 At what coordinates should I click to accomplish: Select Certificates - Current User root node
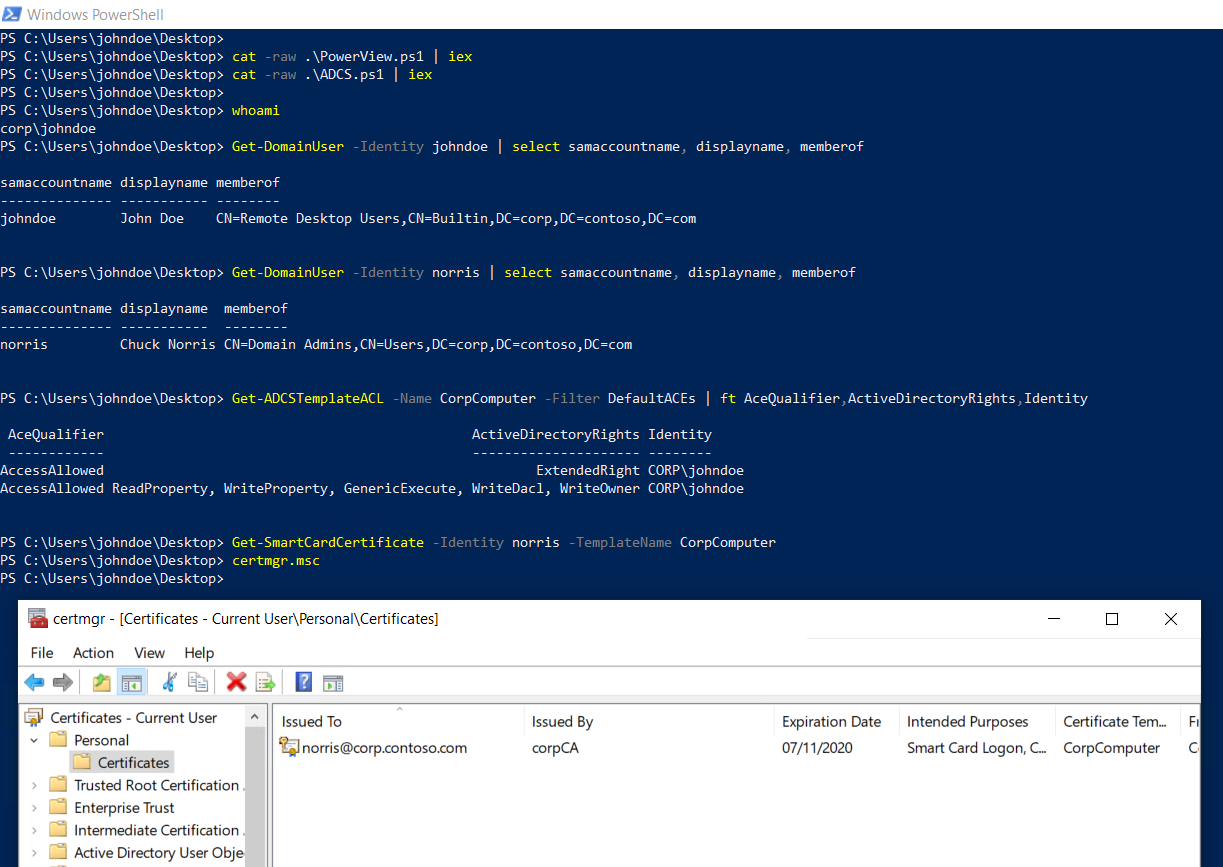coord(134,717)
